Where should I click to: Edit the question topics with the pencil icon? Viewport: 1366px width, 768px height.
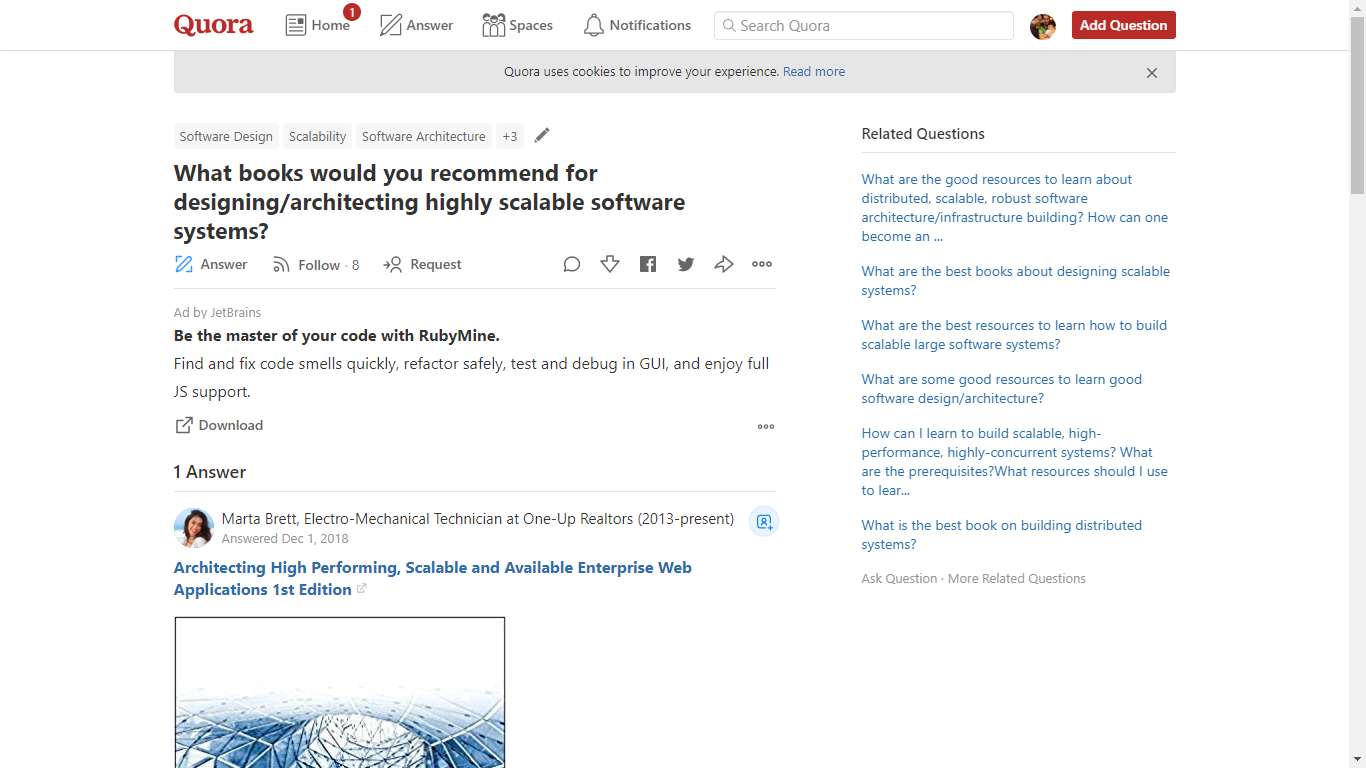tap(541, 135)
